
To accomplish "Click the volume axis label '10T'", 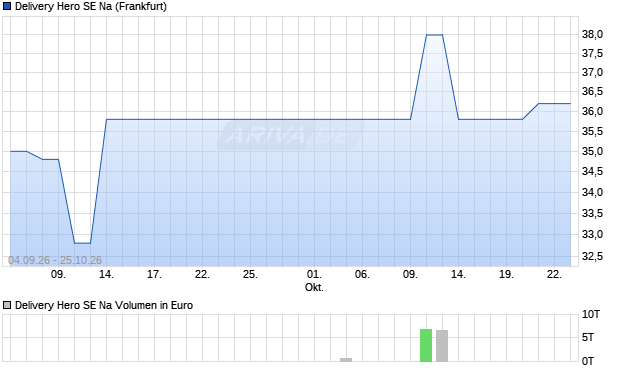I will (x=591, y=314).
